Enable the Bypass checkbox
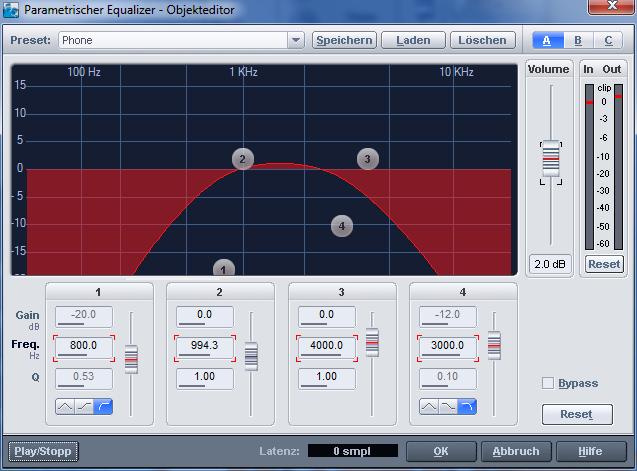This screenshot has height=471, width=637. 548,383
